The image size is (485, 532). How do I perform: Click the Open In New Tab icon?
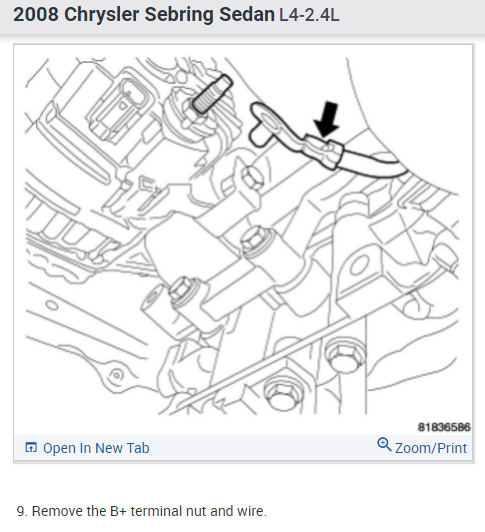coord(31,448)
